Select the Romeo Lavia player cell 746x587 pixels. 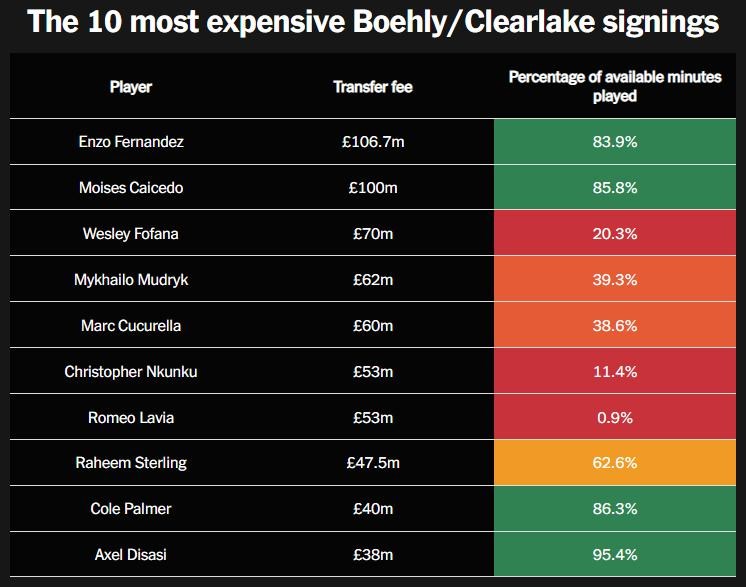(131, 417)
